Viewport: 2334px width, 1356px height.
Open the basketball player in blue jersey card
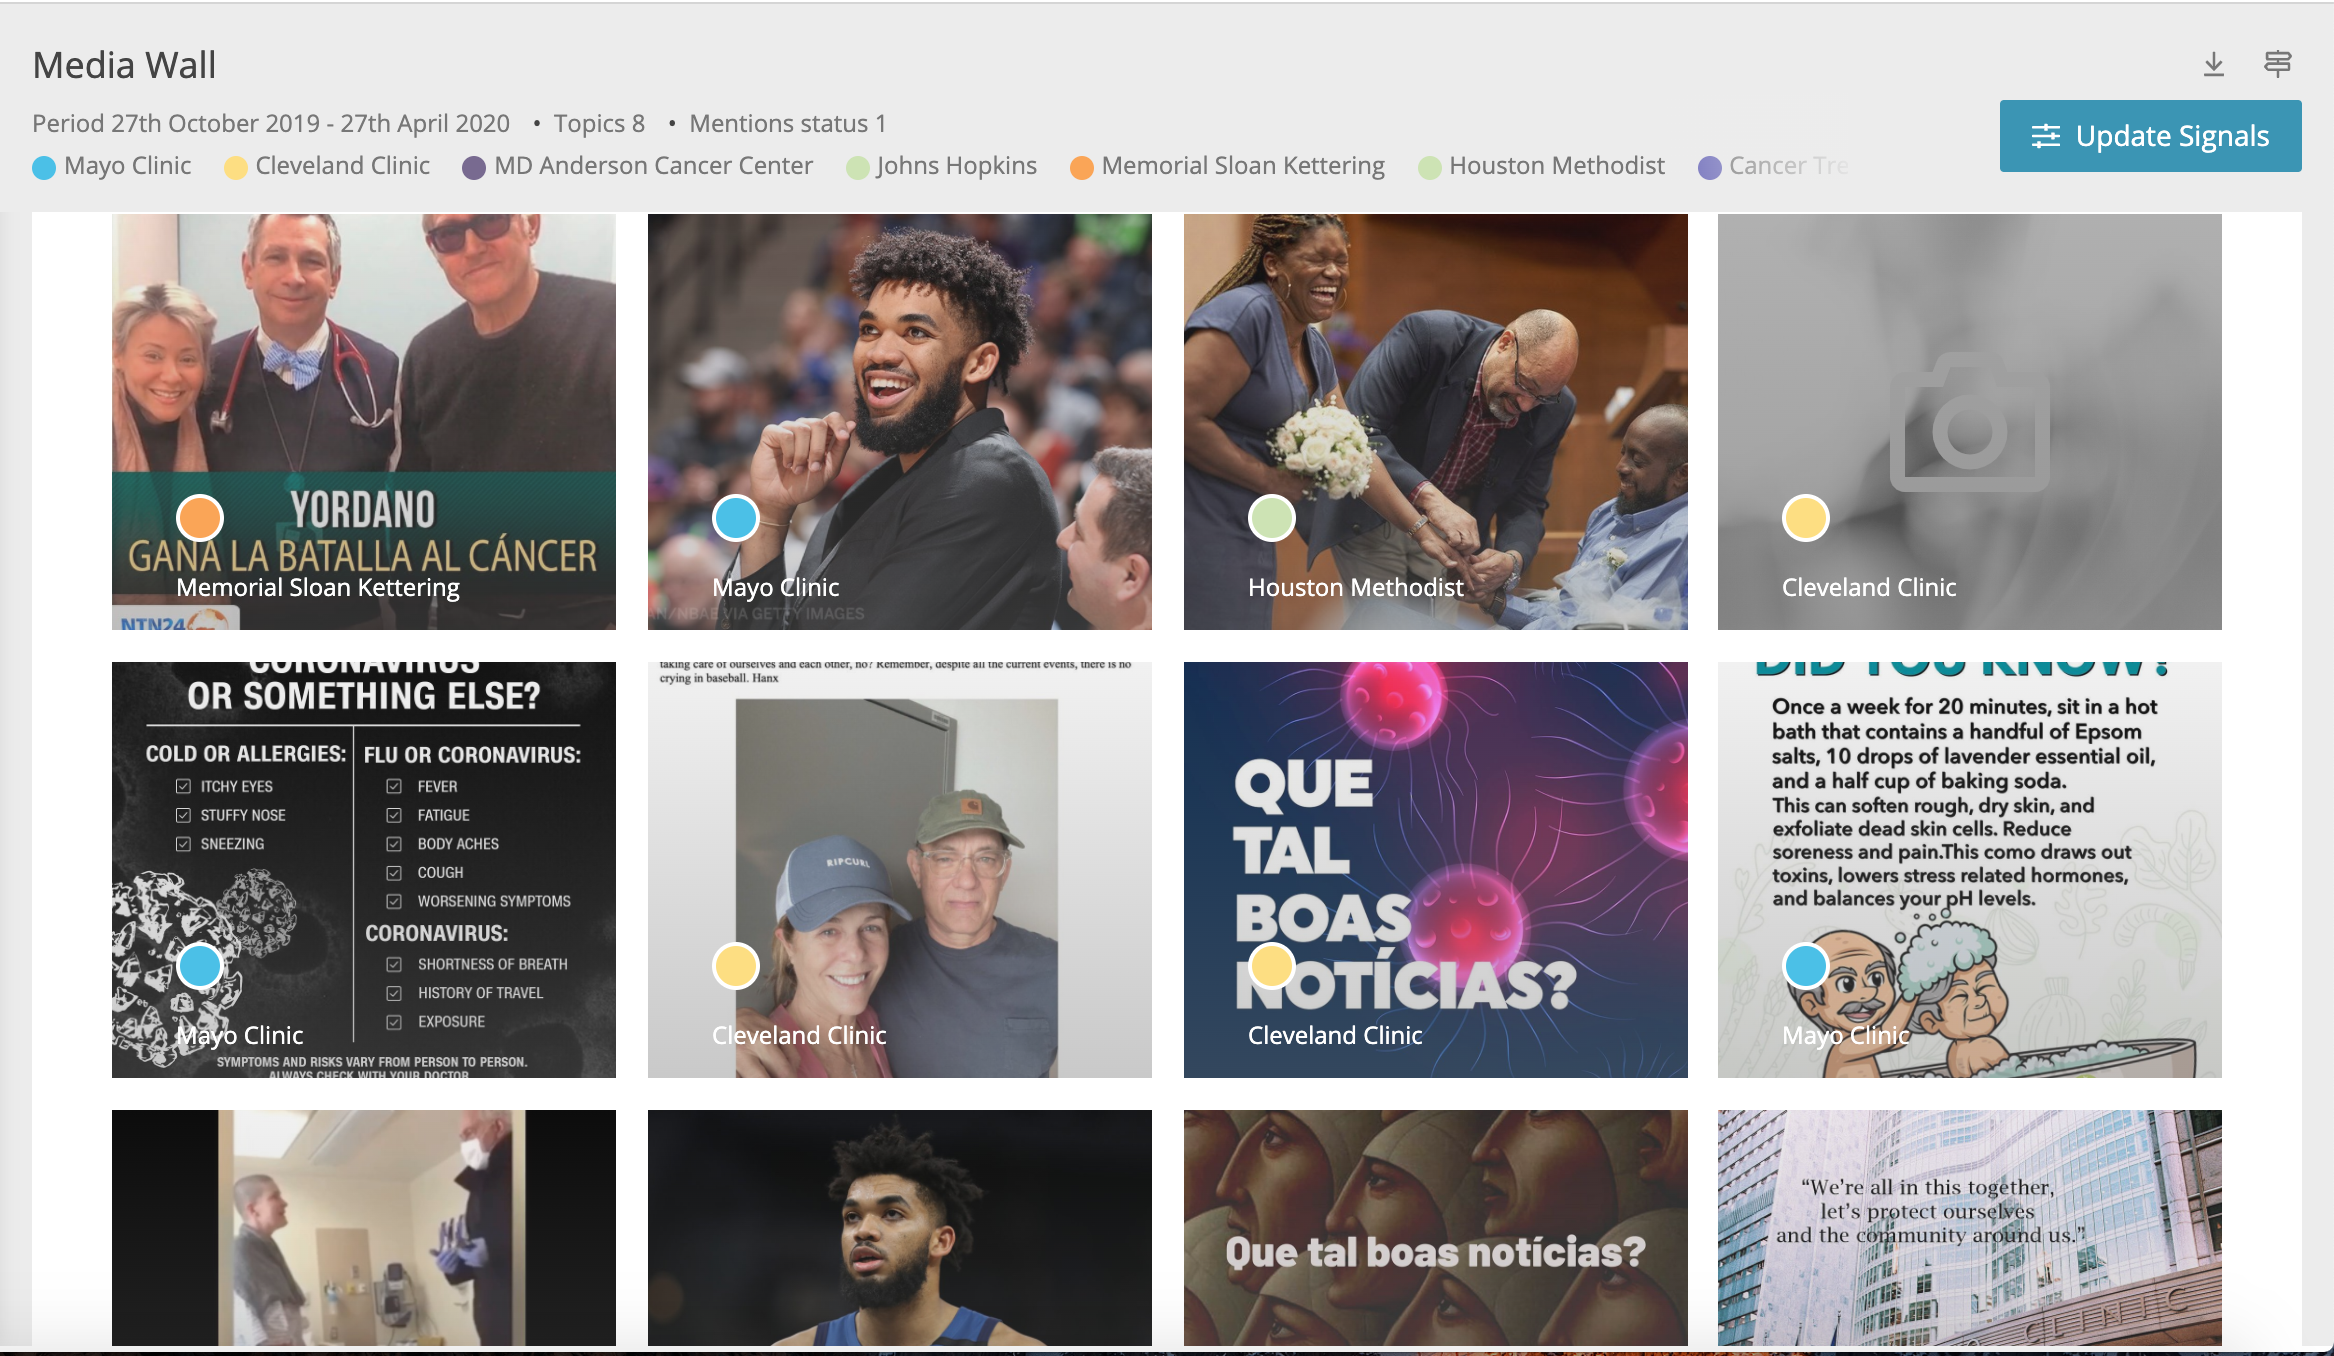[900, 1228]
